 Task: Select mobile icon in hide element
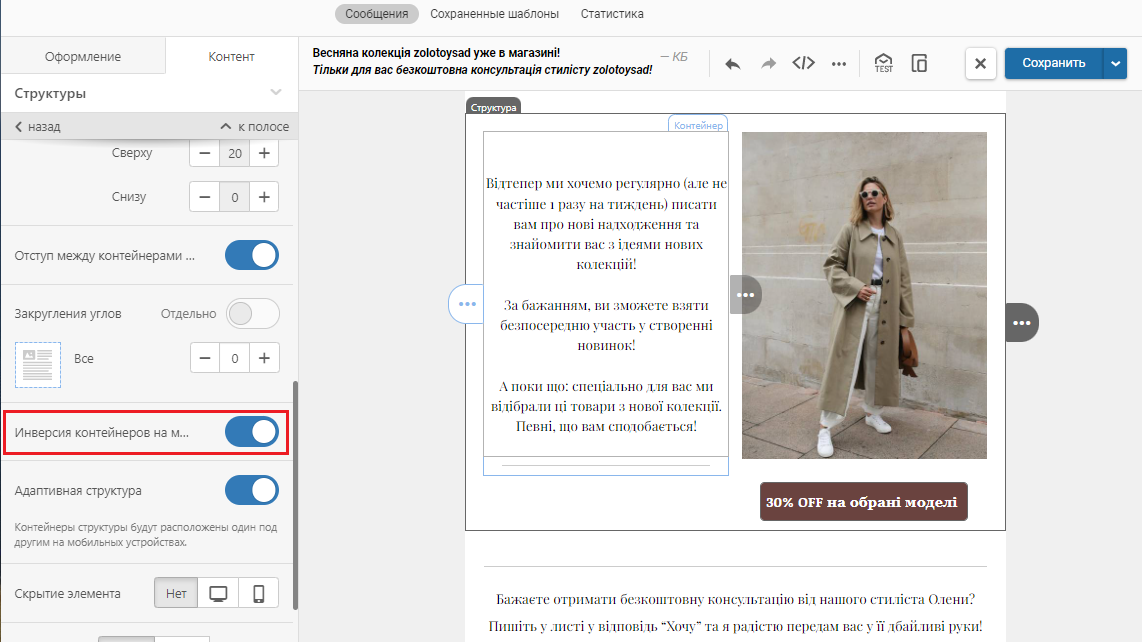click(258, 593)
